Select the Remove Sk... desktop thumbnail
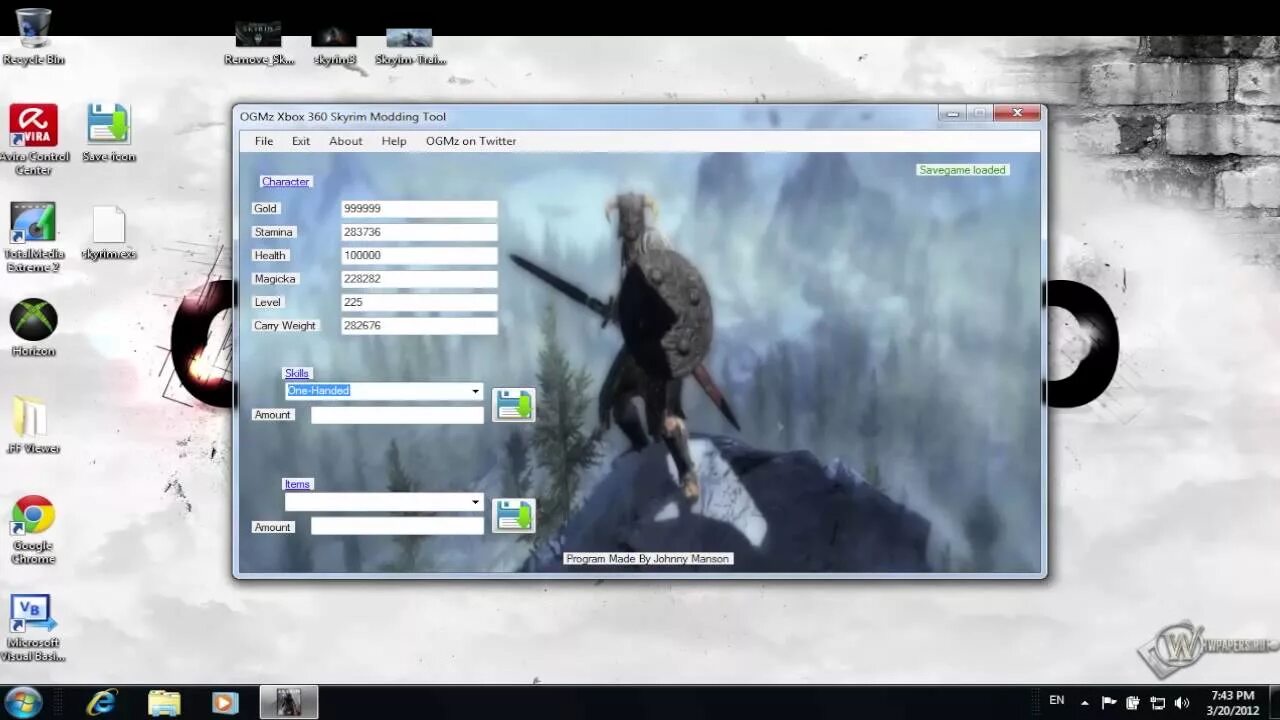The height and width of the screenshot is (720, 1280). (x=258, y=42)
